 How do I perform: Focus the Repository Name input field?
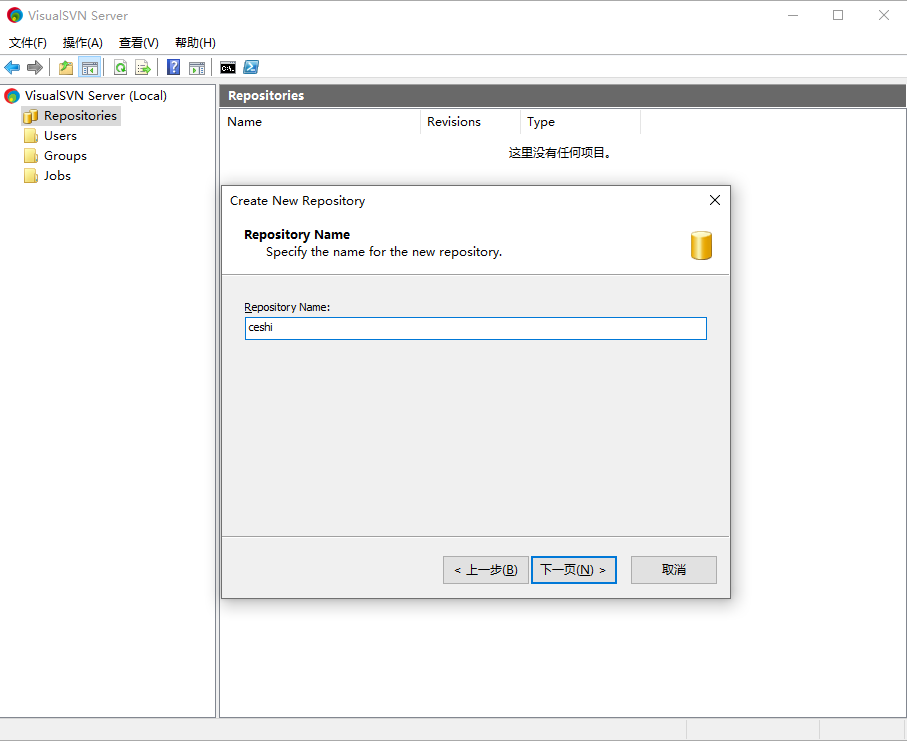click(x=475, y=329)
